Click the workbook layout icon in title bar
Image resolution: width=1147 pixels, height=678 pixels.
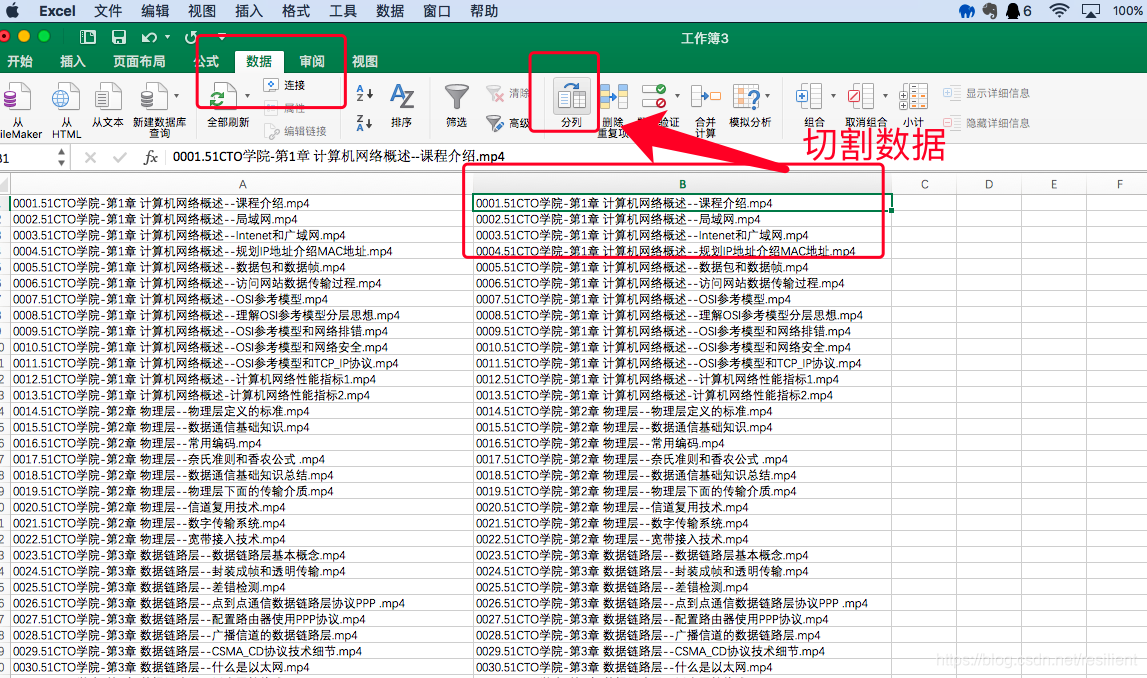(x=88, y=37)
